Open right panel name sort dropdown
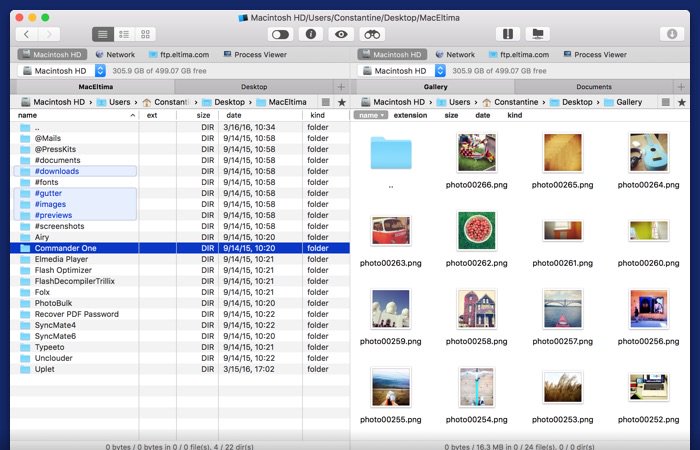Screen dimensions: 700x450 pyautogui.click(x=371, y=115)
